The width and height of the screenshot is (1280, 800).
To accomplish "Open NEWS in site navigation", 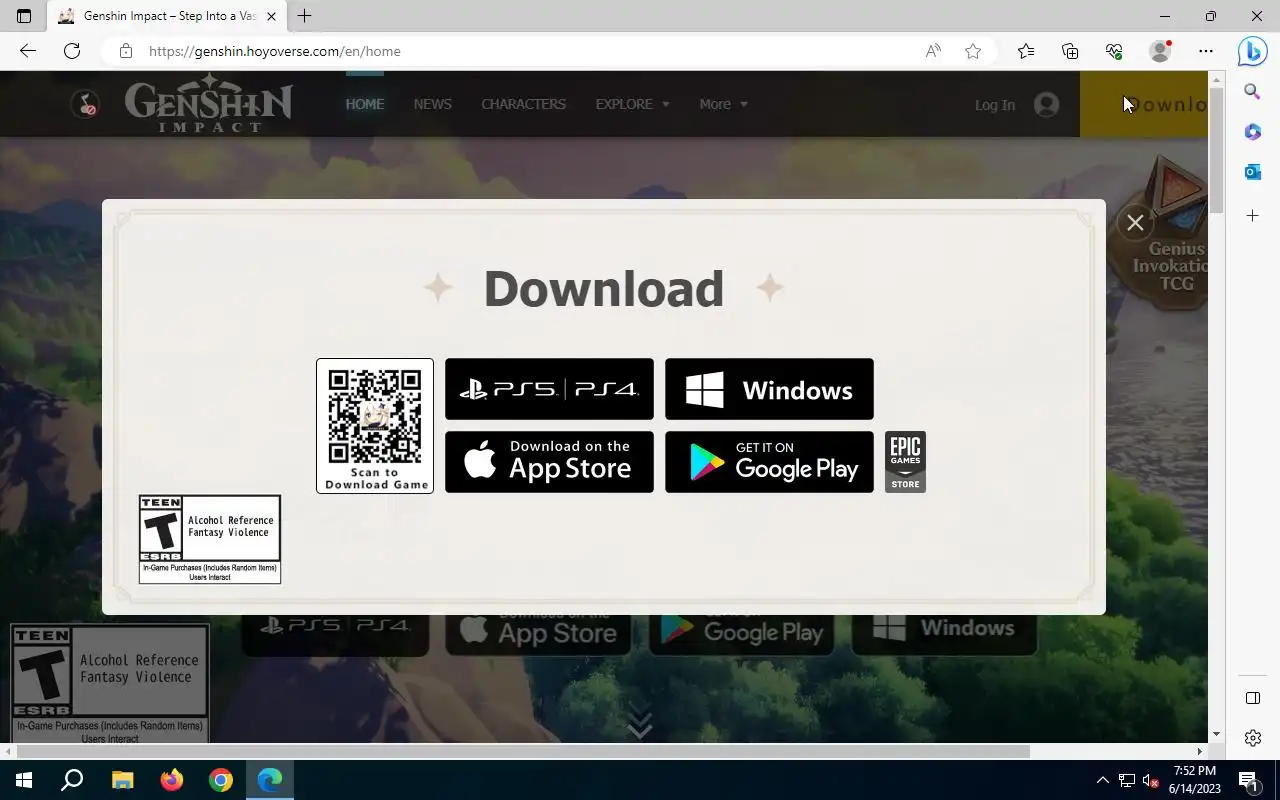I will click(433, 104).
